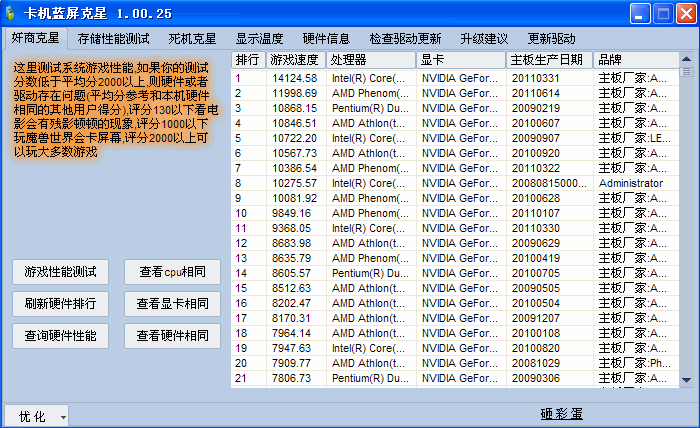Select the row with score 8202.47
700x428 pixels.
pyautogui.click(x=455, y=303)
